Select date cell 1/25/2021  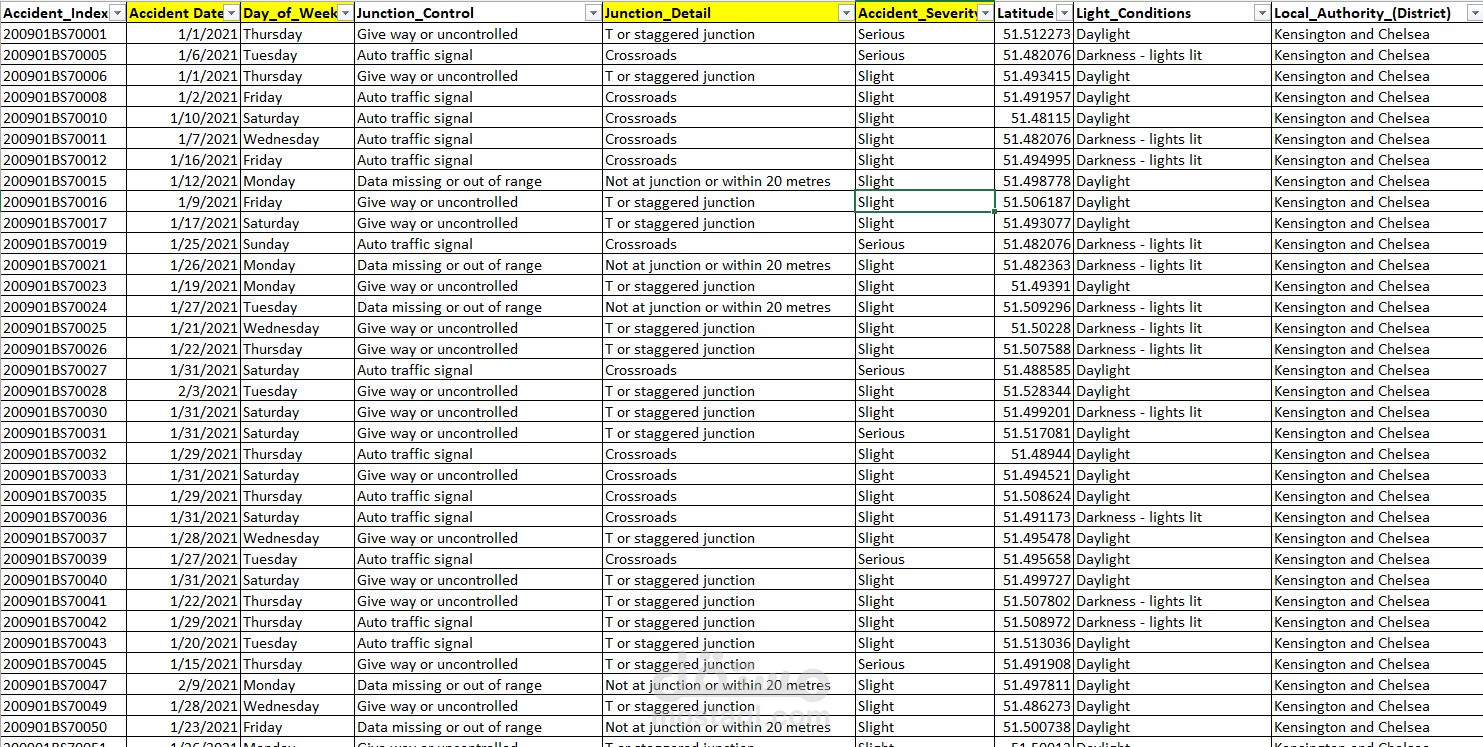(x=184, y=244)
